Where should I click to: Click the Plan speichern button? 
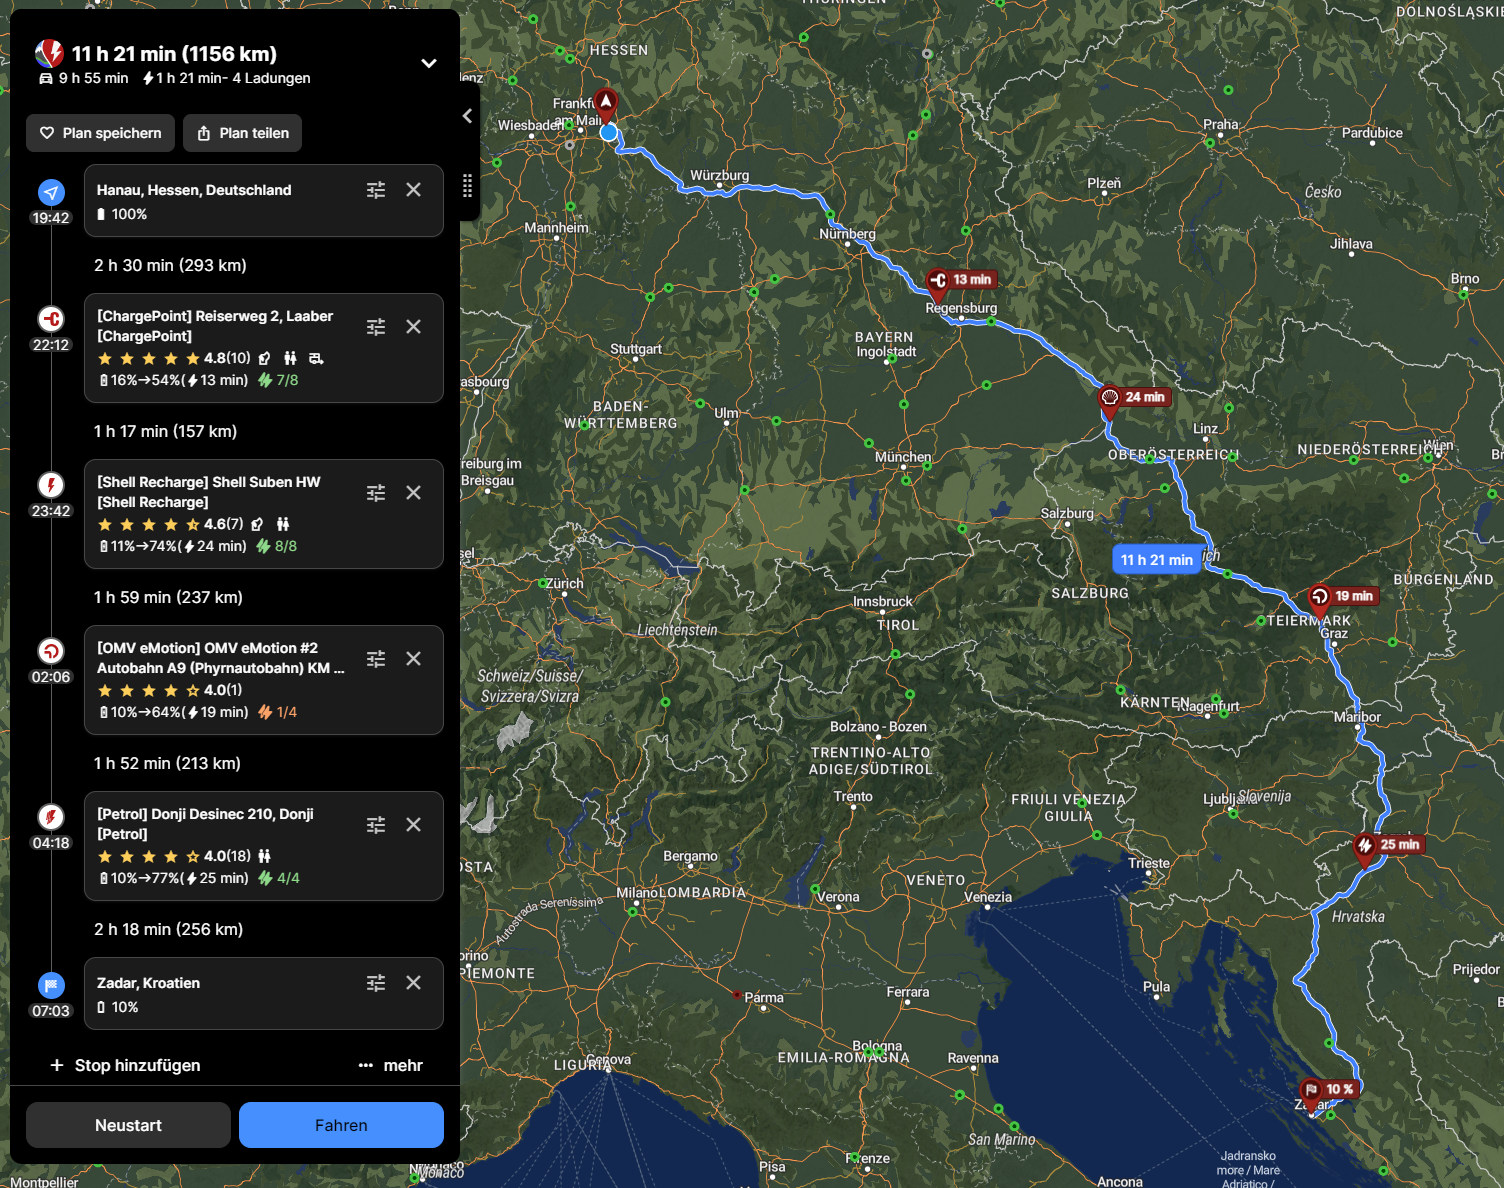click(100, 133)
